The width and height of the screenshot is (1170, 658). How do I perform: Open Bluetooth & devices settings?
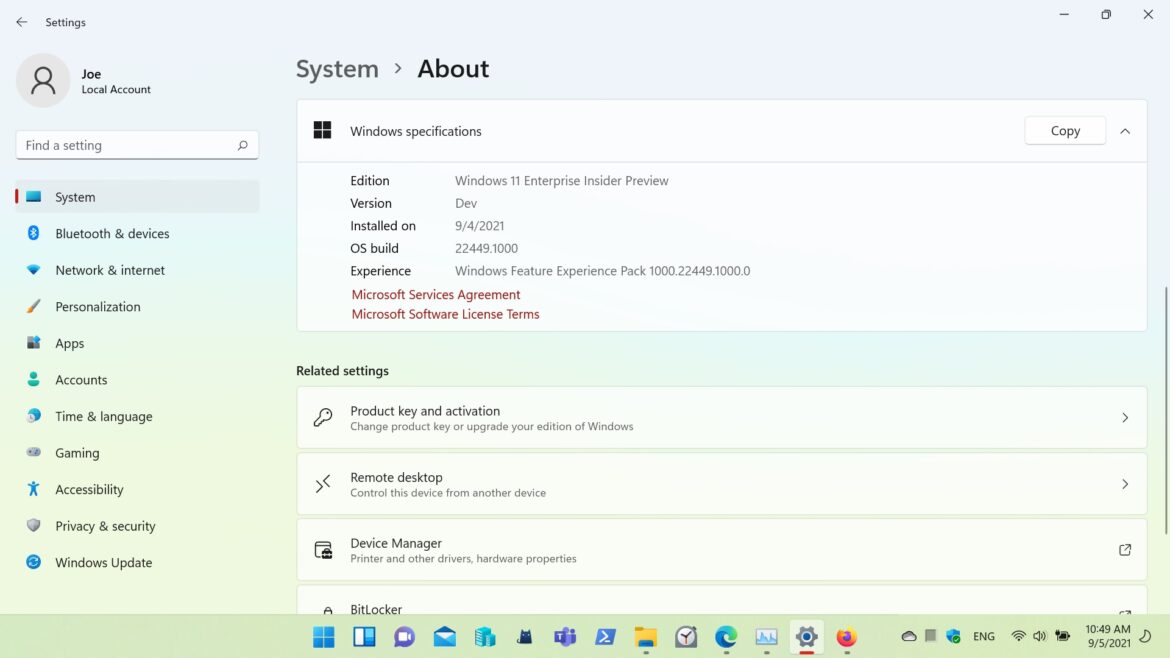112,234
